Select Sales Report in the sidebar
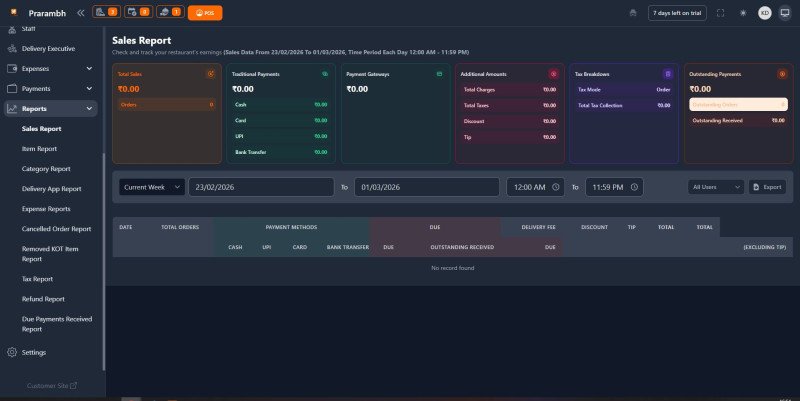Screen dimensions: 800x401 click(x=41, y=129)
